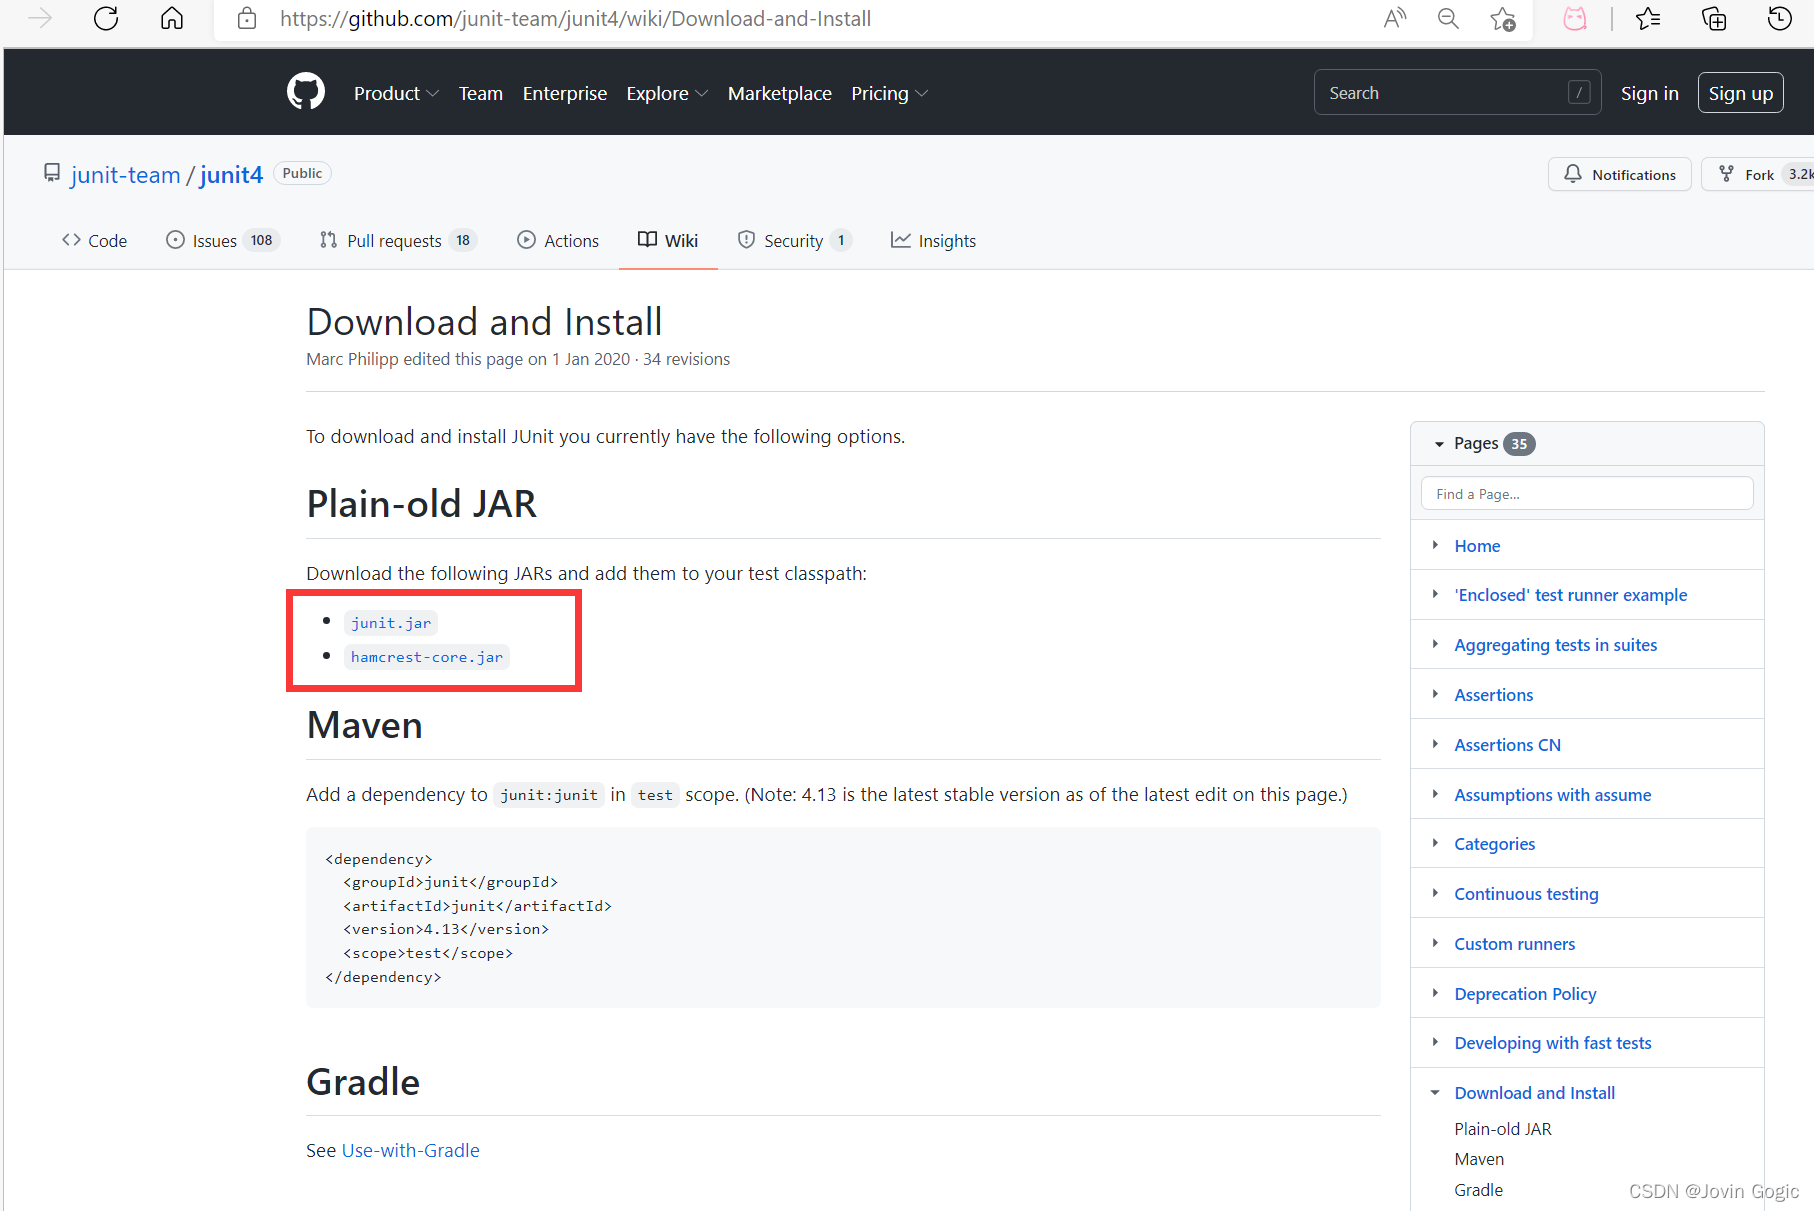This screenshot has width=1814, height=1211.
Task: Open the Code tab
Action: point(94,240)
